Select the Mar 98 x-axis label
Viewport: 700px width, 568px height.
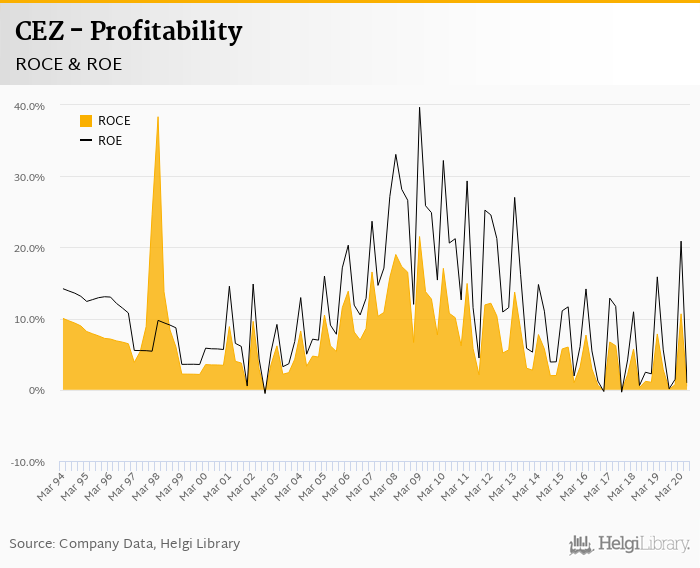pos(146,488)
